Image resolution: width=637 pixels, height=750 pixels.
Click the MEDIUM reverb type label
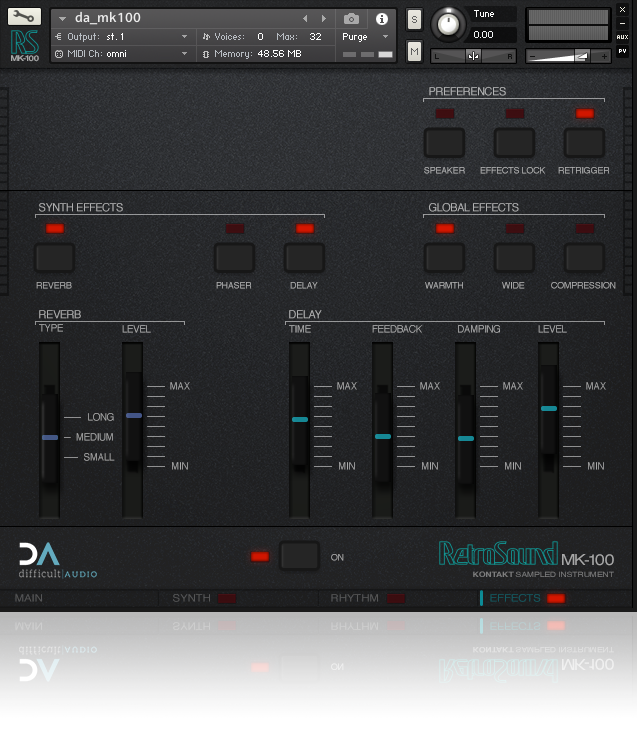94,437
